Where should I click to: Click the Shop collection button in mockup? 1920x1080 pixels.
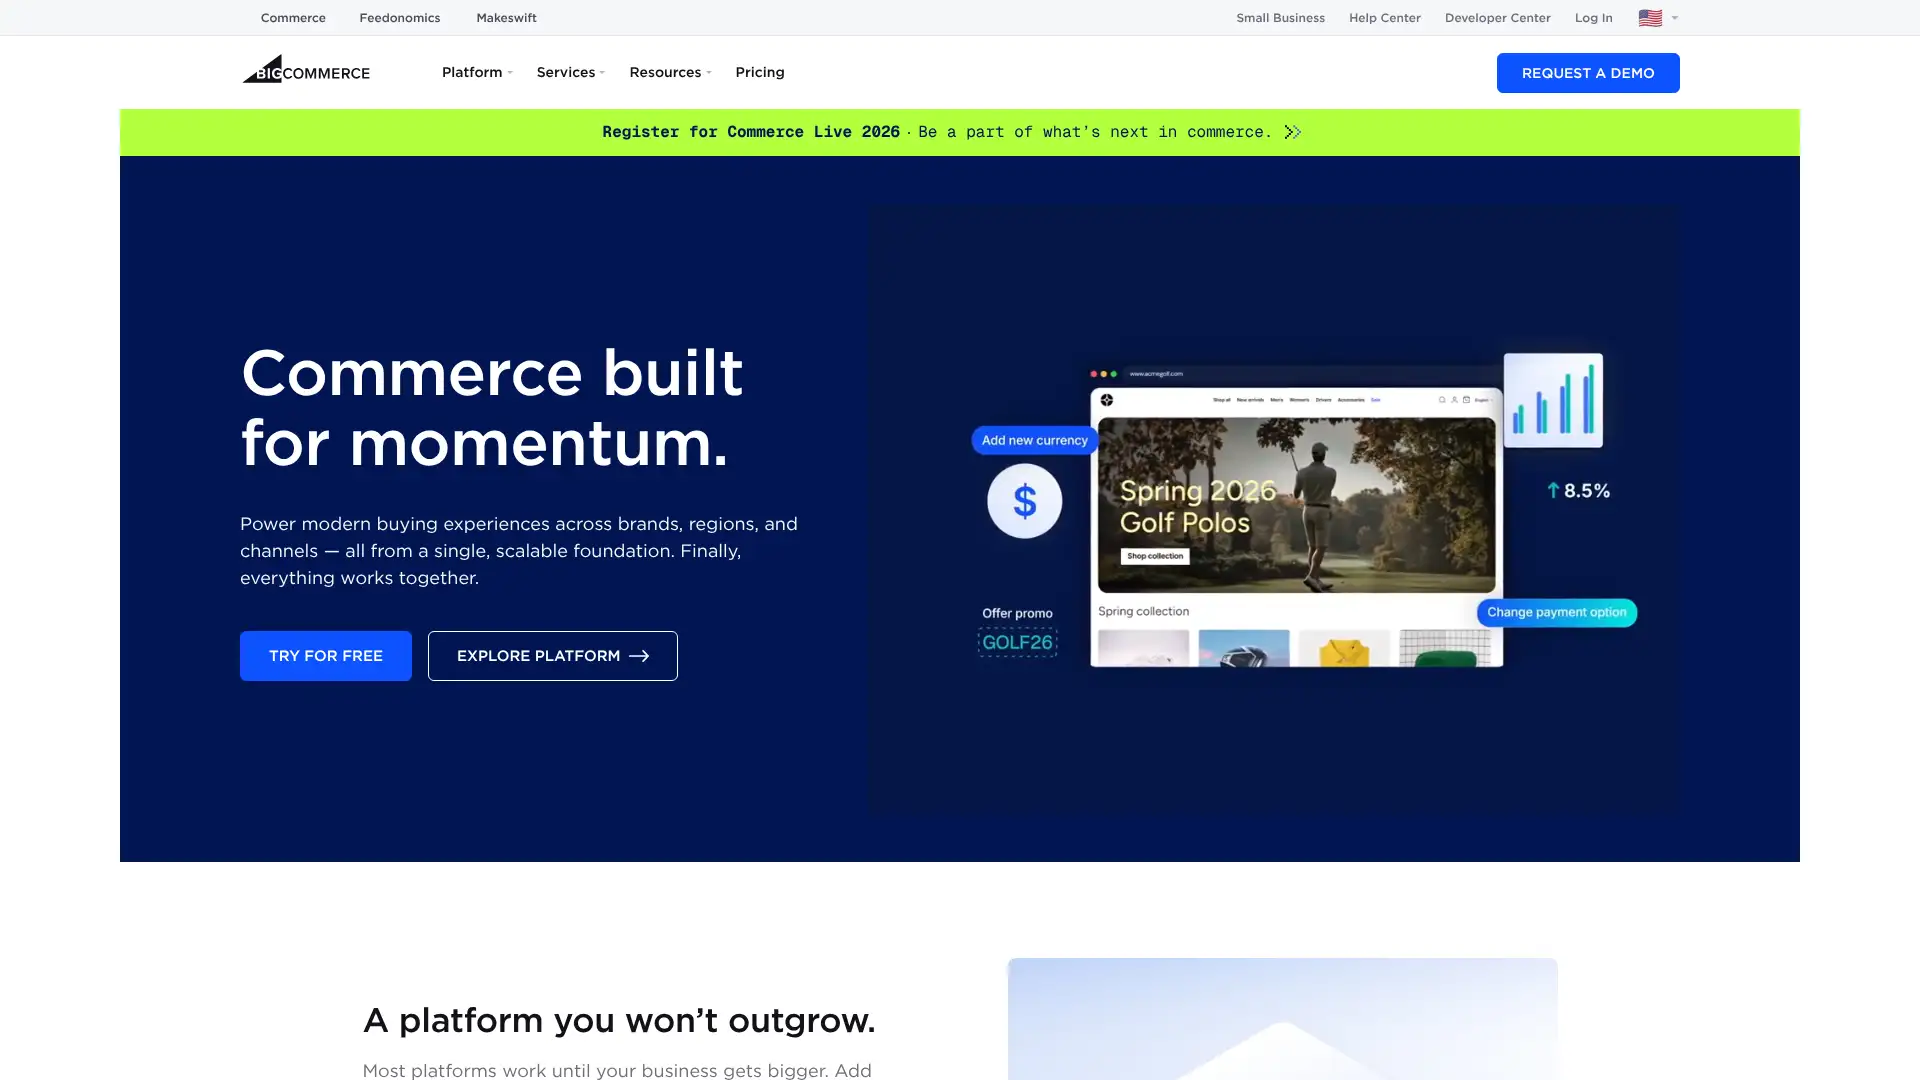click(1155, 556)
